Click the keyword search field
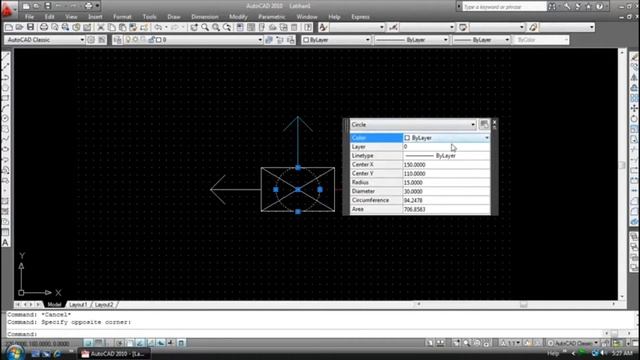This screenshot has width=640, height=360. (x=504, y=7)
